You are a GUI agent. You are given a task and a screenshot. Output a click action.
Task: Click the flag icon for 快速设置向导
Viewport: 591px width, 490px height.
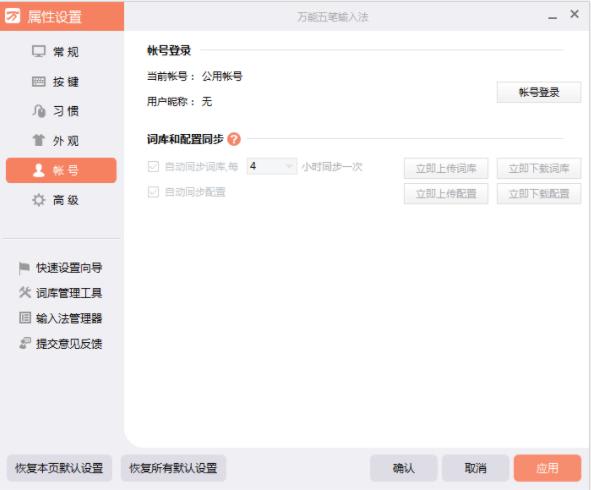point(24,268)
